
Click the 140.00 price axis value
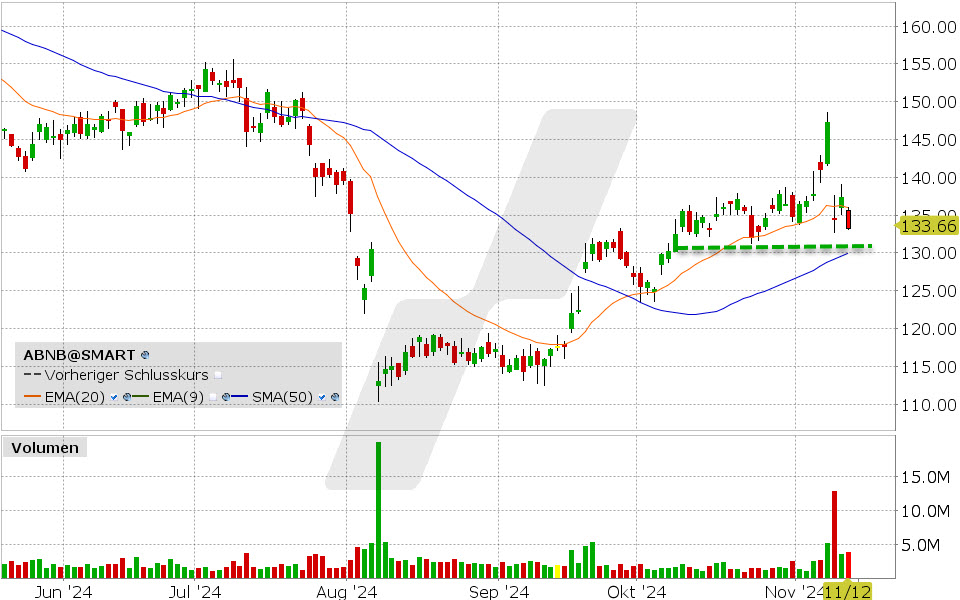click(x=929, y=178)
